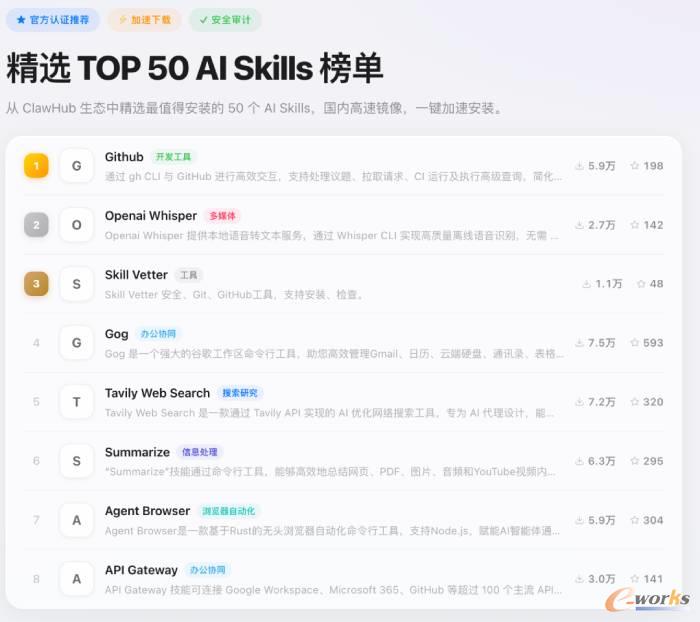Click the download icon on Summarize row
This screenshot has height=622, width=700.
579,461
